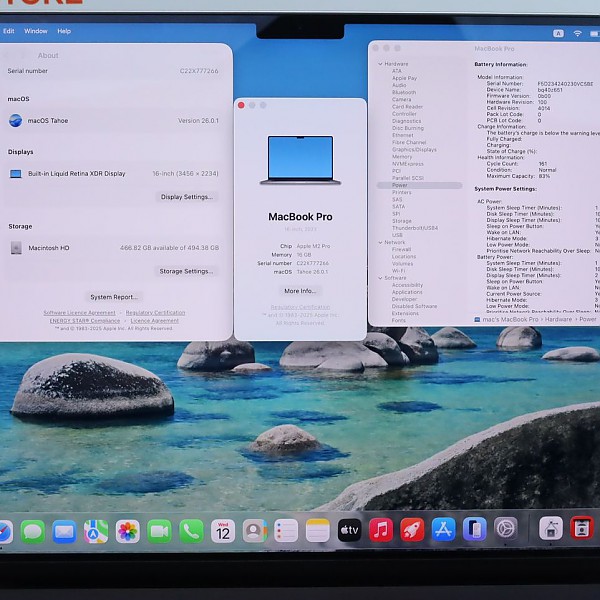Screen dimensions: 600x600
Task: Open Calendar icon in the dock
Action: [x=223, y=531]
